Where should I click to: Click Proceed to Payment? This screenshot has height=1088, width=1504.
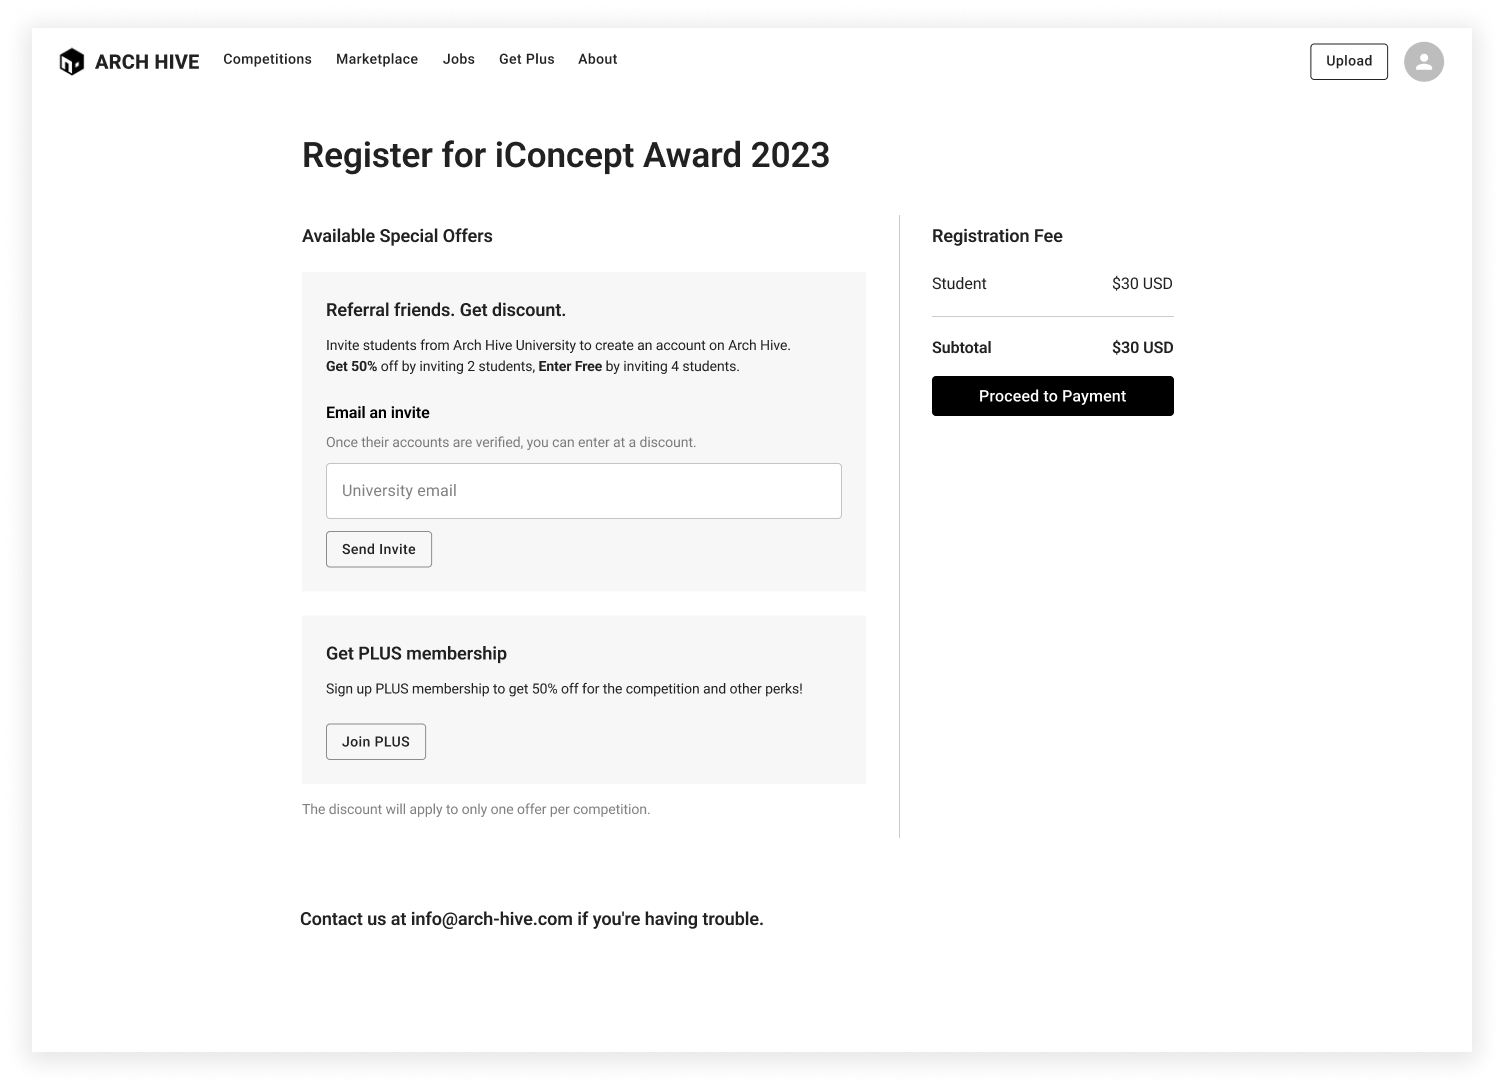click(1053, 396)
